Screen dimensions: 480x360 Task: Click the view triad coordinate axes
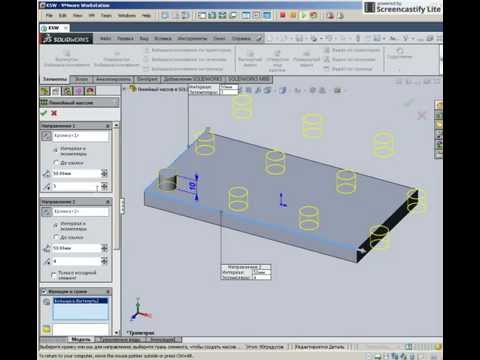tap(140, 310)
